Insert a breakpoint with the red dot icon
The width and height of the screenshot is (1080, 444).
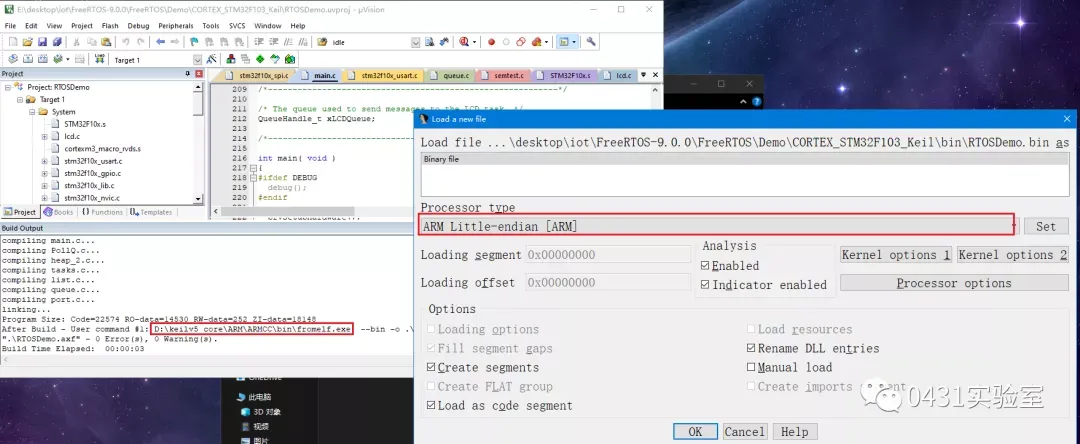[491, 42]
